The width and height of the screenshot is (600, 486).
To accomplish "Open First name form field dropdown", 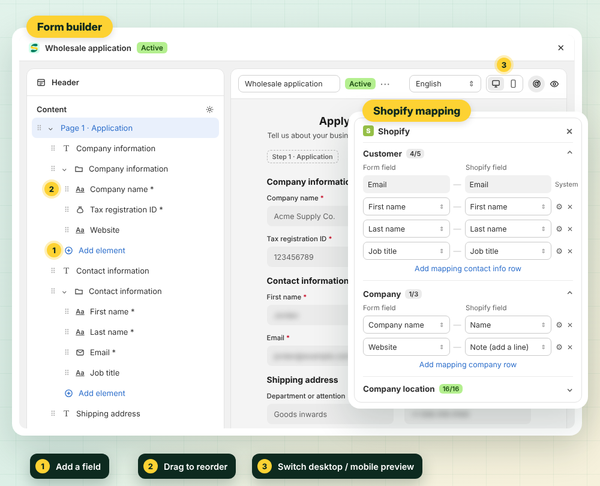I will click(406, 207).
